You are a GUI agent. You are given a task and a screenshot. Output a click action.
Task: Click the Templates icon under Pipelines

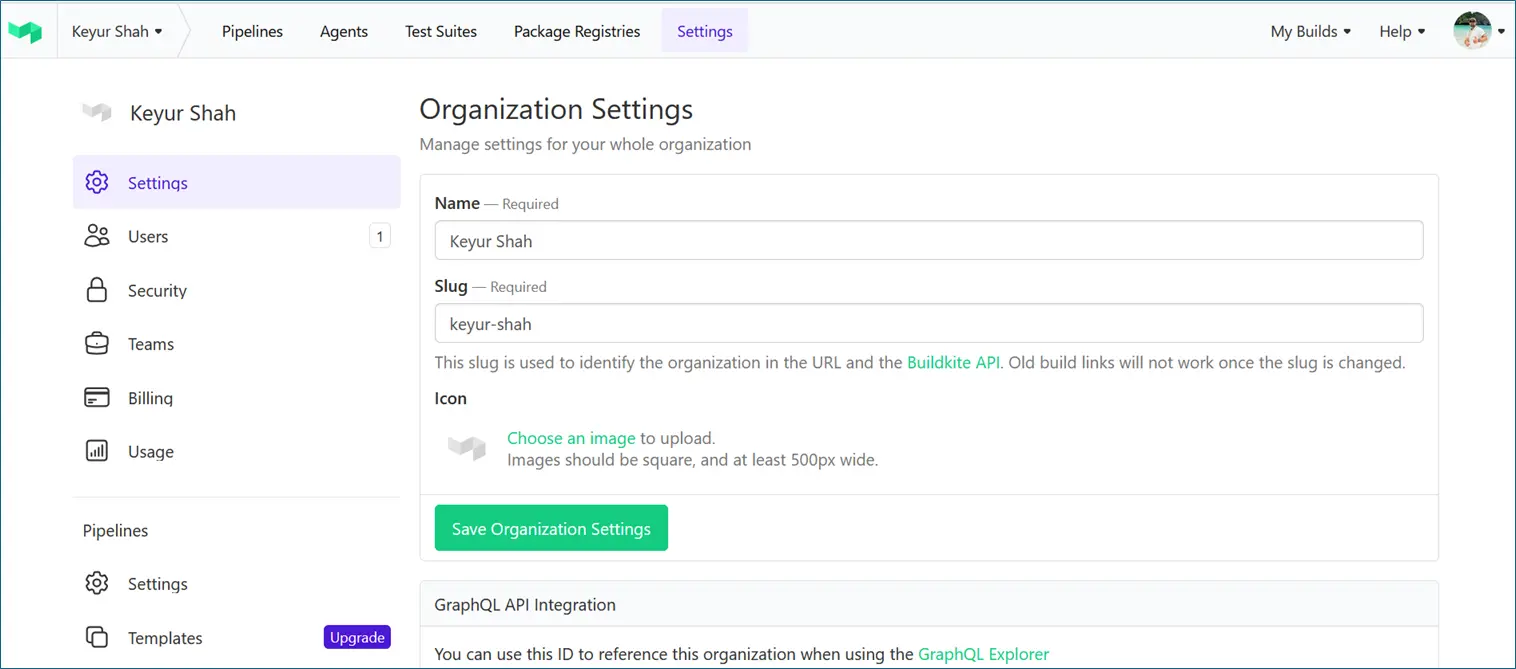click(96, 637)
